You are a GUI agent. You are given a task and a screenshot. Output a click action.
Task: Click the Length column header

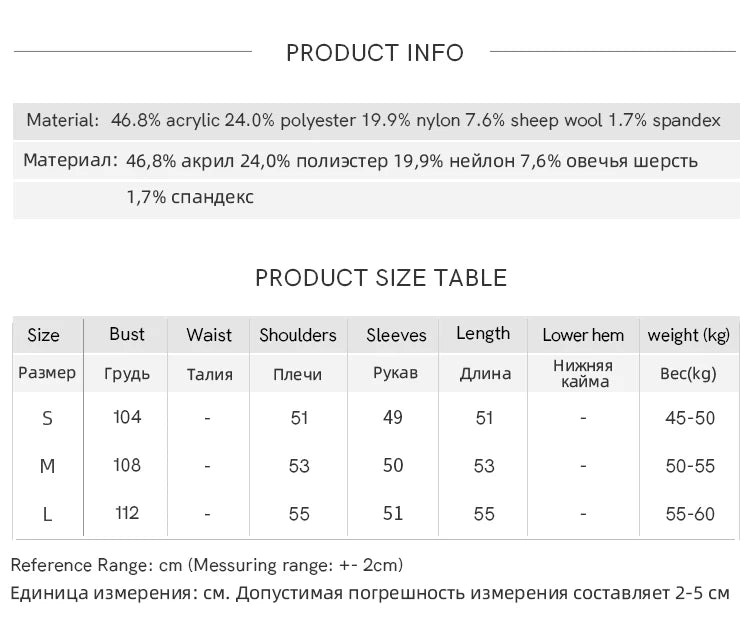pyautogui.click(x=483, y=334)
